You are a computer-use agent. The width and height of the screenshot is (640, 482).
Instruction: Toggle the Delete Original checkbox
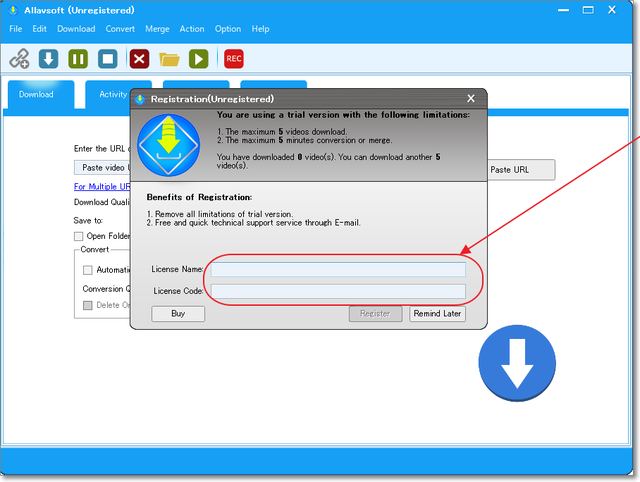click(88, 305)
